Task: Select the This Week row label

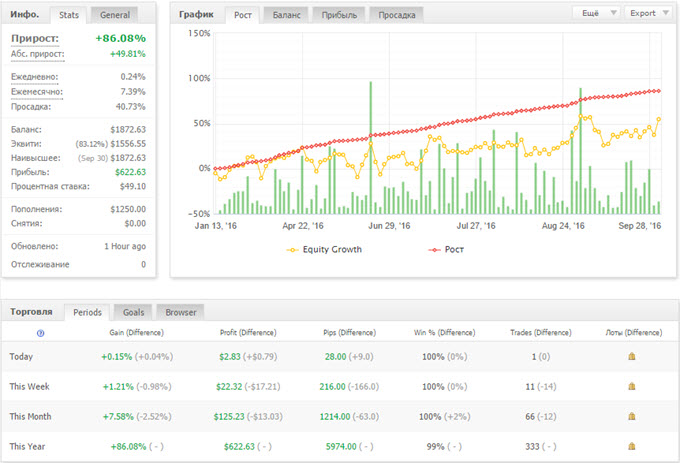Action: click(x=29, y=386)
